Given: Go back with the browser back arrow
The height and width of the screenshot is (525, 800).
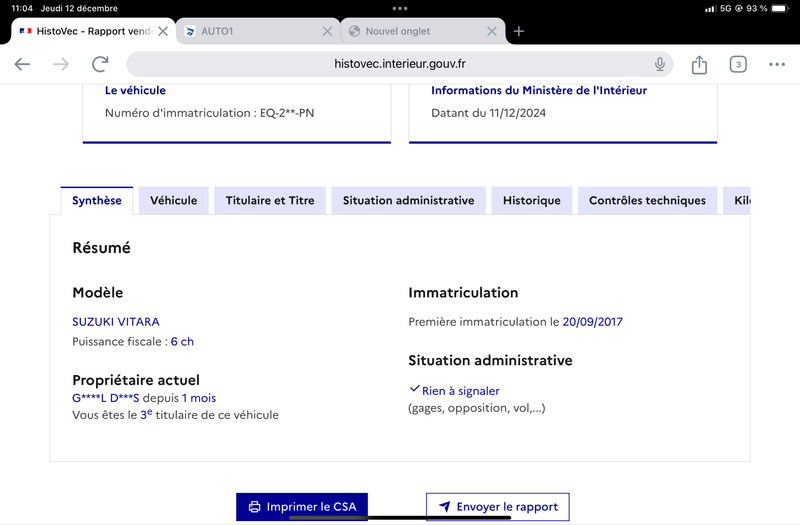Looking at the screenshot, I should click(x=22, y=64).
